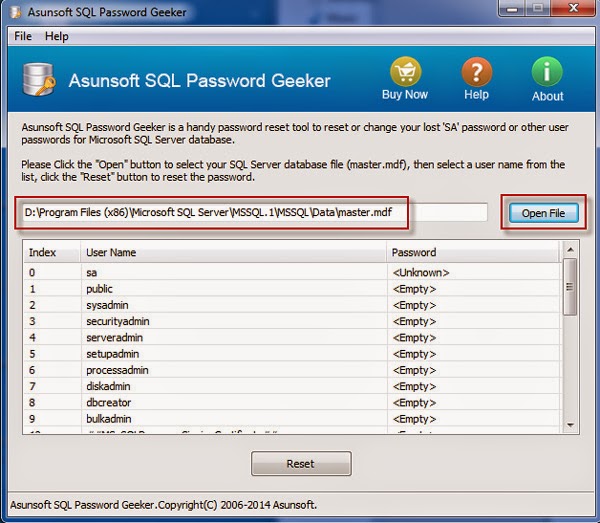This screenshot has height=523, width=600.
Task: Click the '<Empty>' password of public
Action: (414, 289)
